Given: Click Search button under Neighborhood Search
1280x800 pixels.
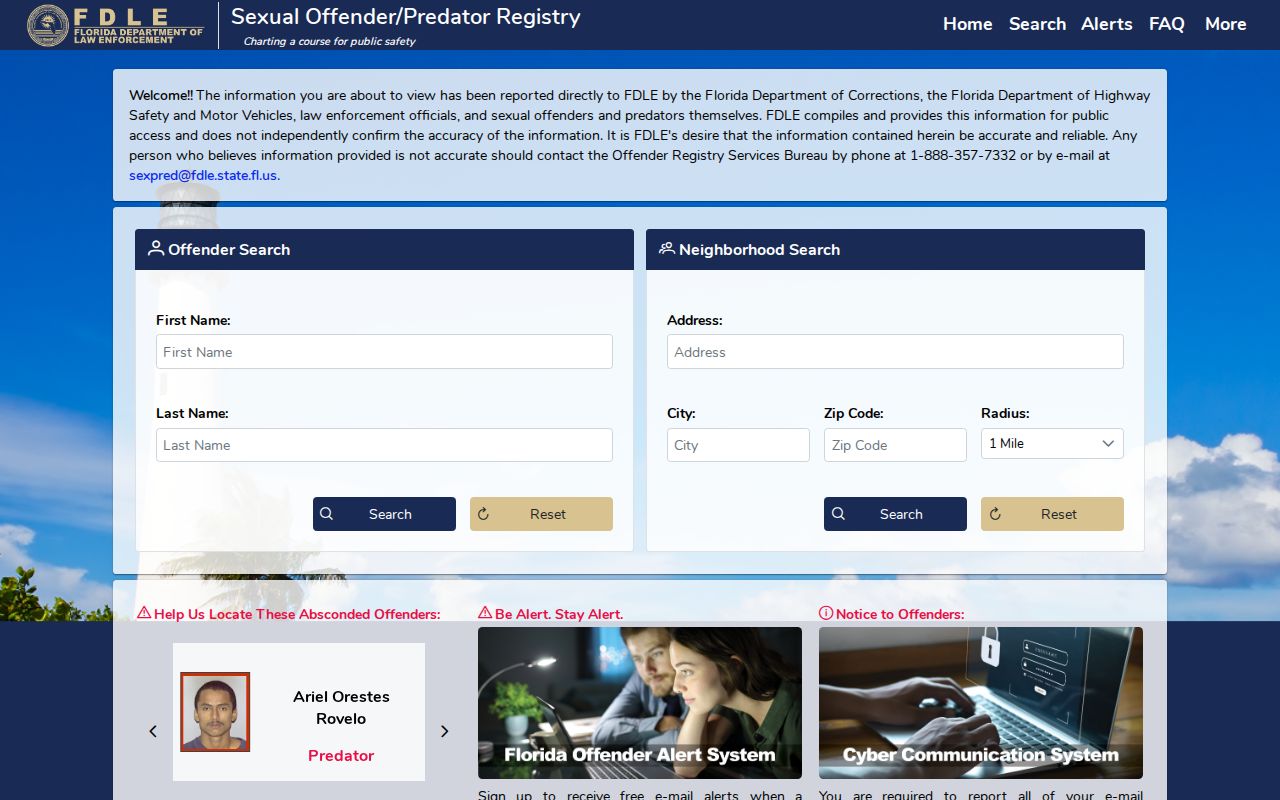Looking at the screenshot, I should pyautogui.click(x=895, y=514).
